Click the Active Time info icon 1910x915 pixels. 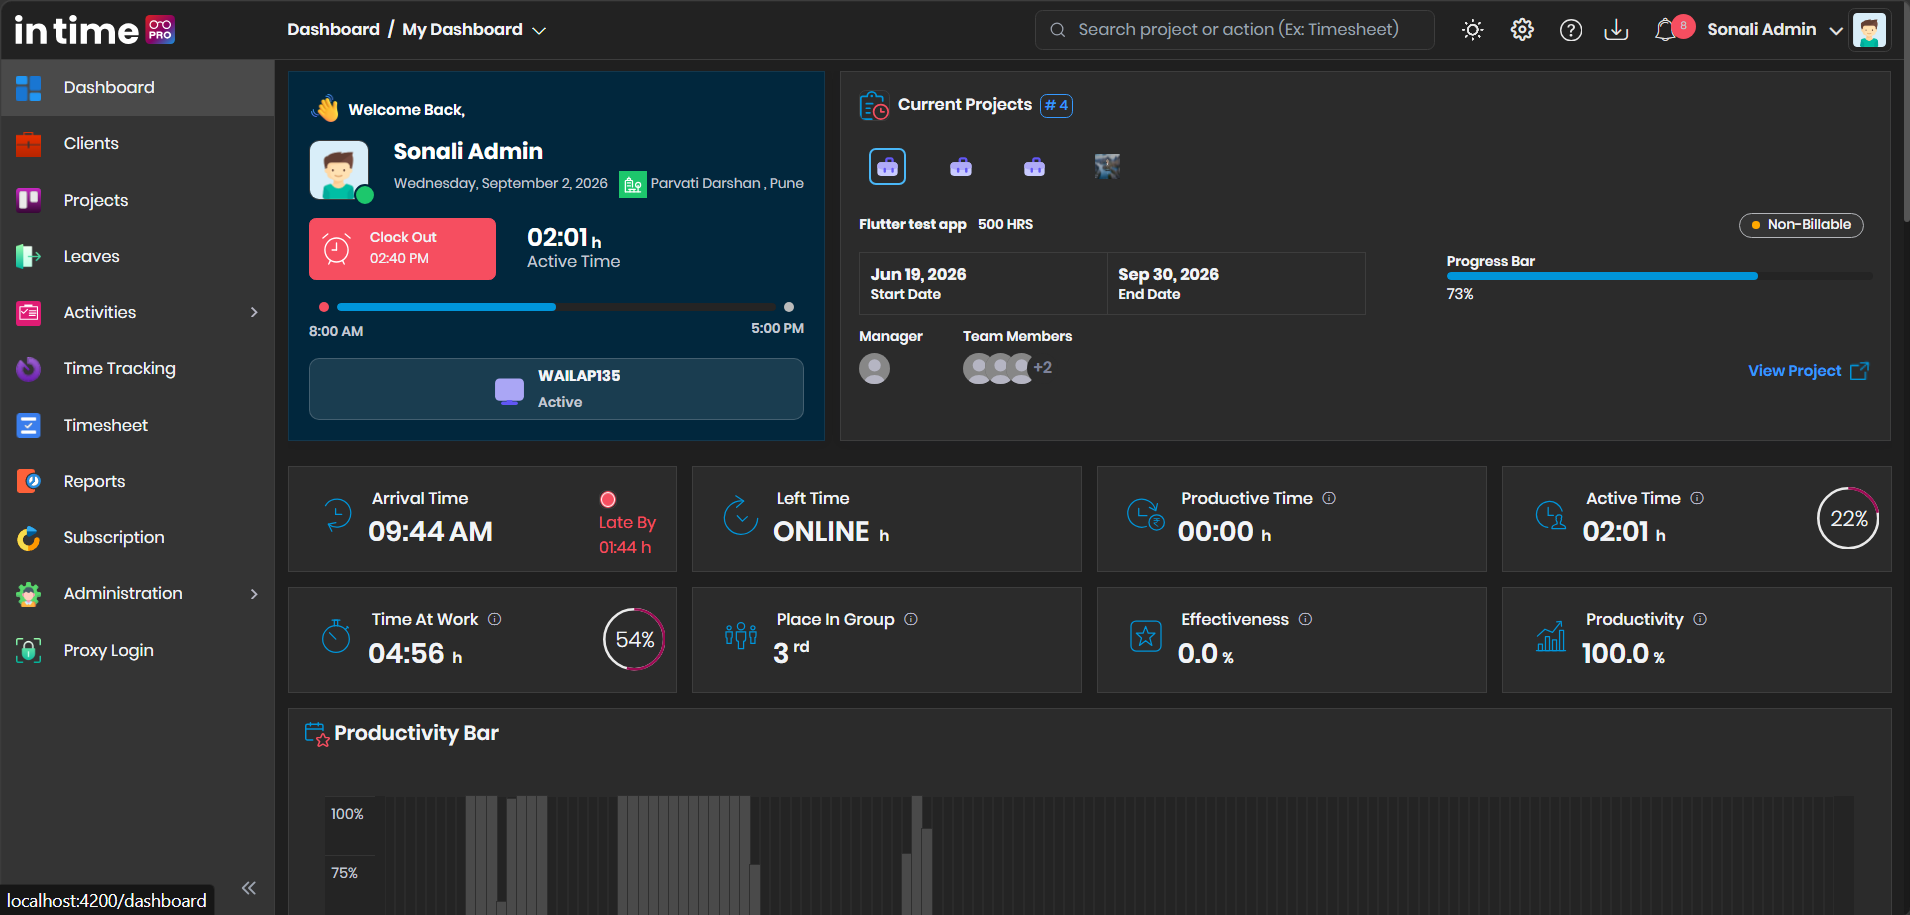[1697, 498]
